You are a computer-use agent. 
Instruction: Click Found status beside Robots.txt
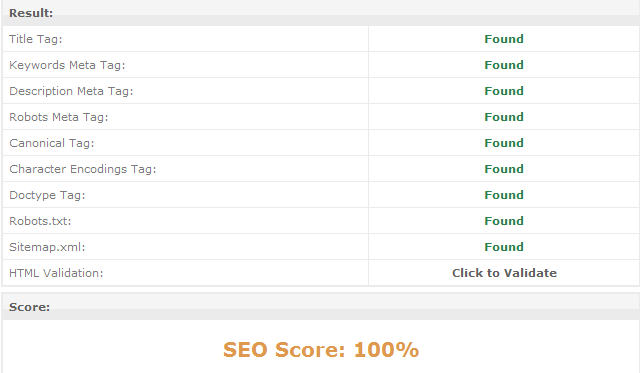[x=504, y=221]
